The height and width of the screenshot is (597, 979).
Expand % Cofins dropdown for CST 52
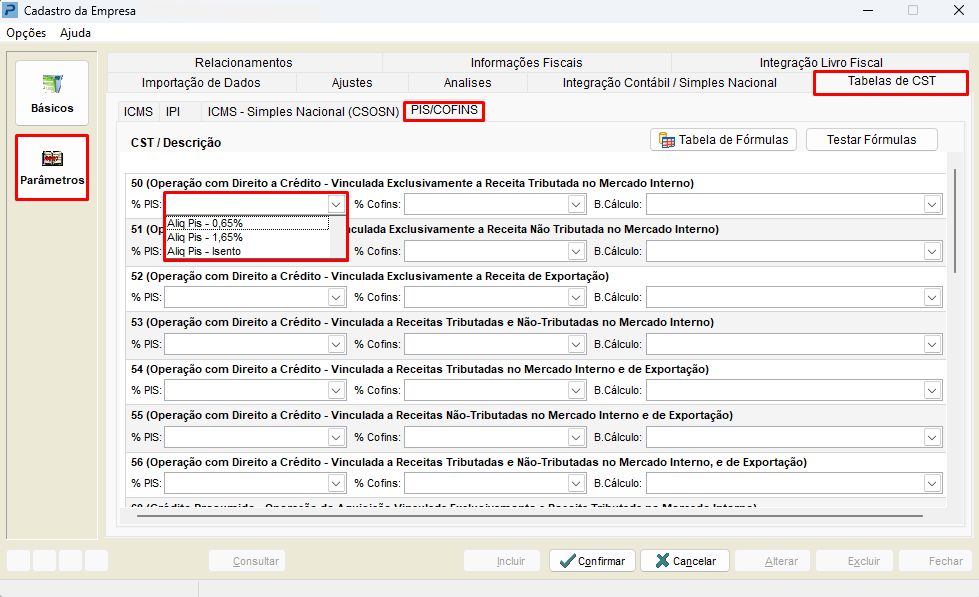coord(576,297)
